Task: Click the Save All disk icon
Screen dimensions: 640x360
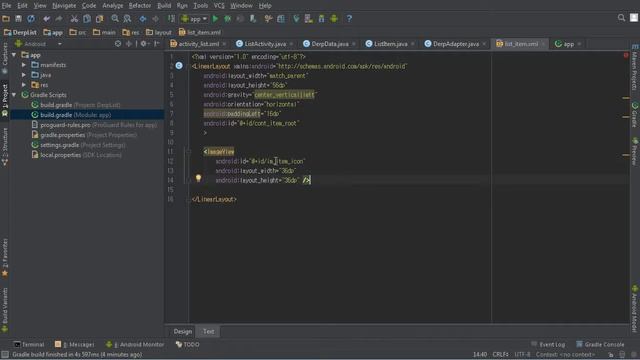Action: 18,19
